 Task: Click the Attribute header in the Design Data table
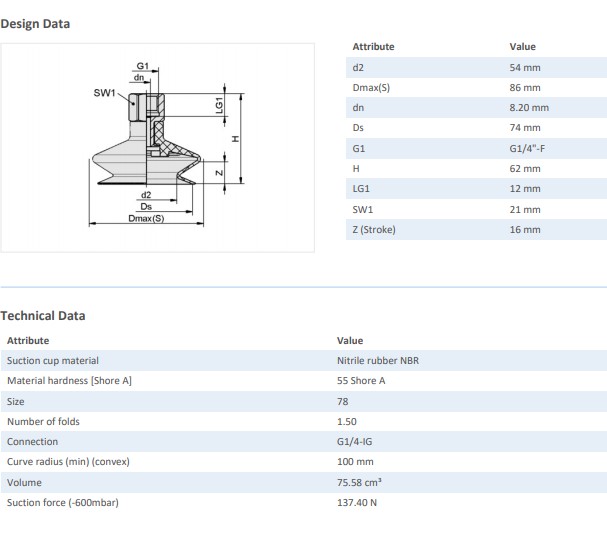374,46
